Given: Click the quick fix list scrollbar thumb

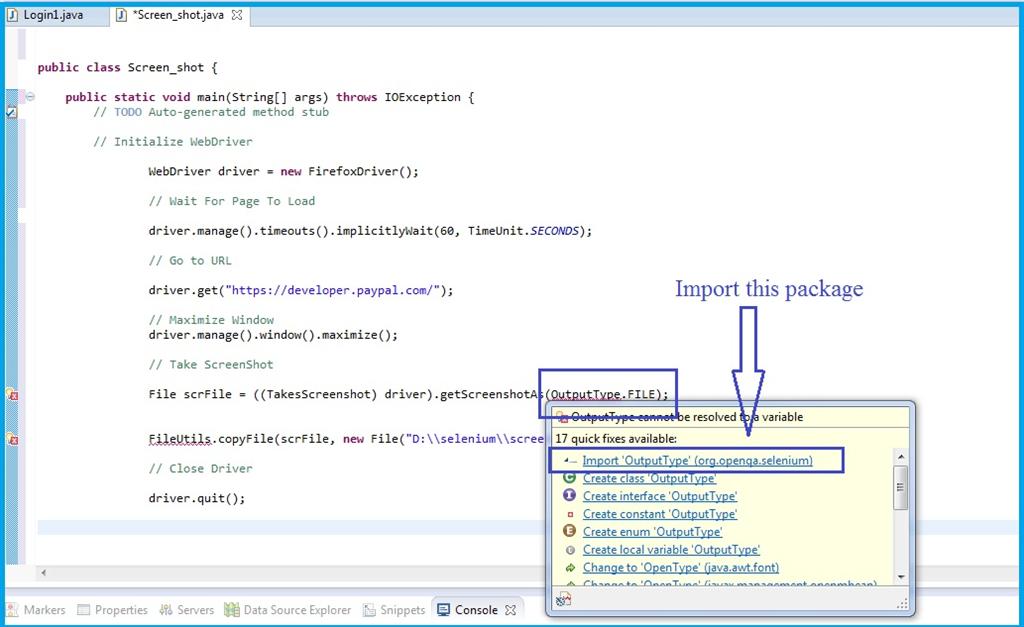Looking at the screenshot, I should pyautogui.click(x=901, y=487).
